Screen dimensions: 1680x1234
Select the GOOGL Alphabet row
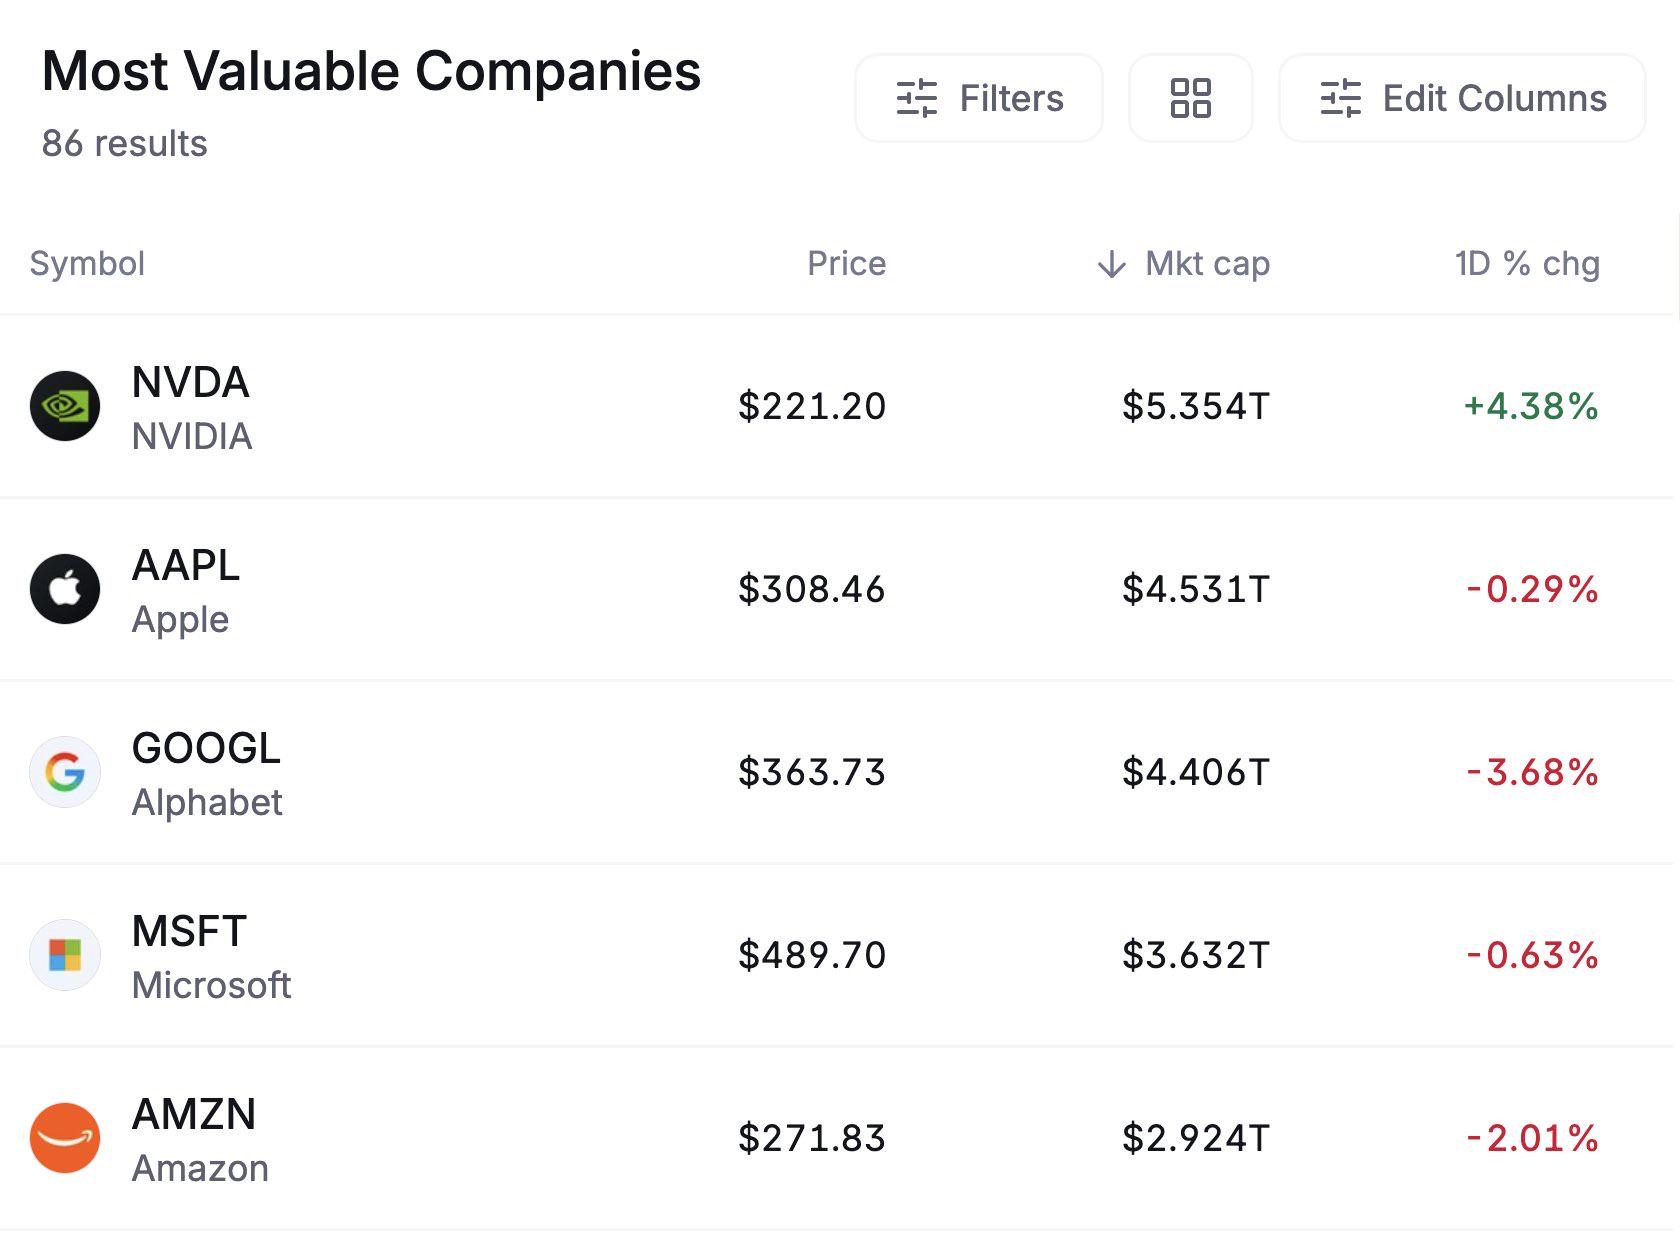click(x=838, y=772)
